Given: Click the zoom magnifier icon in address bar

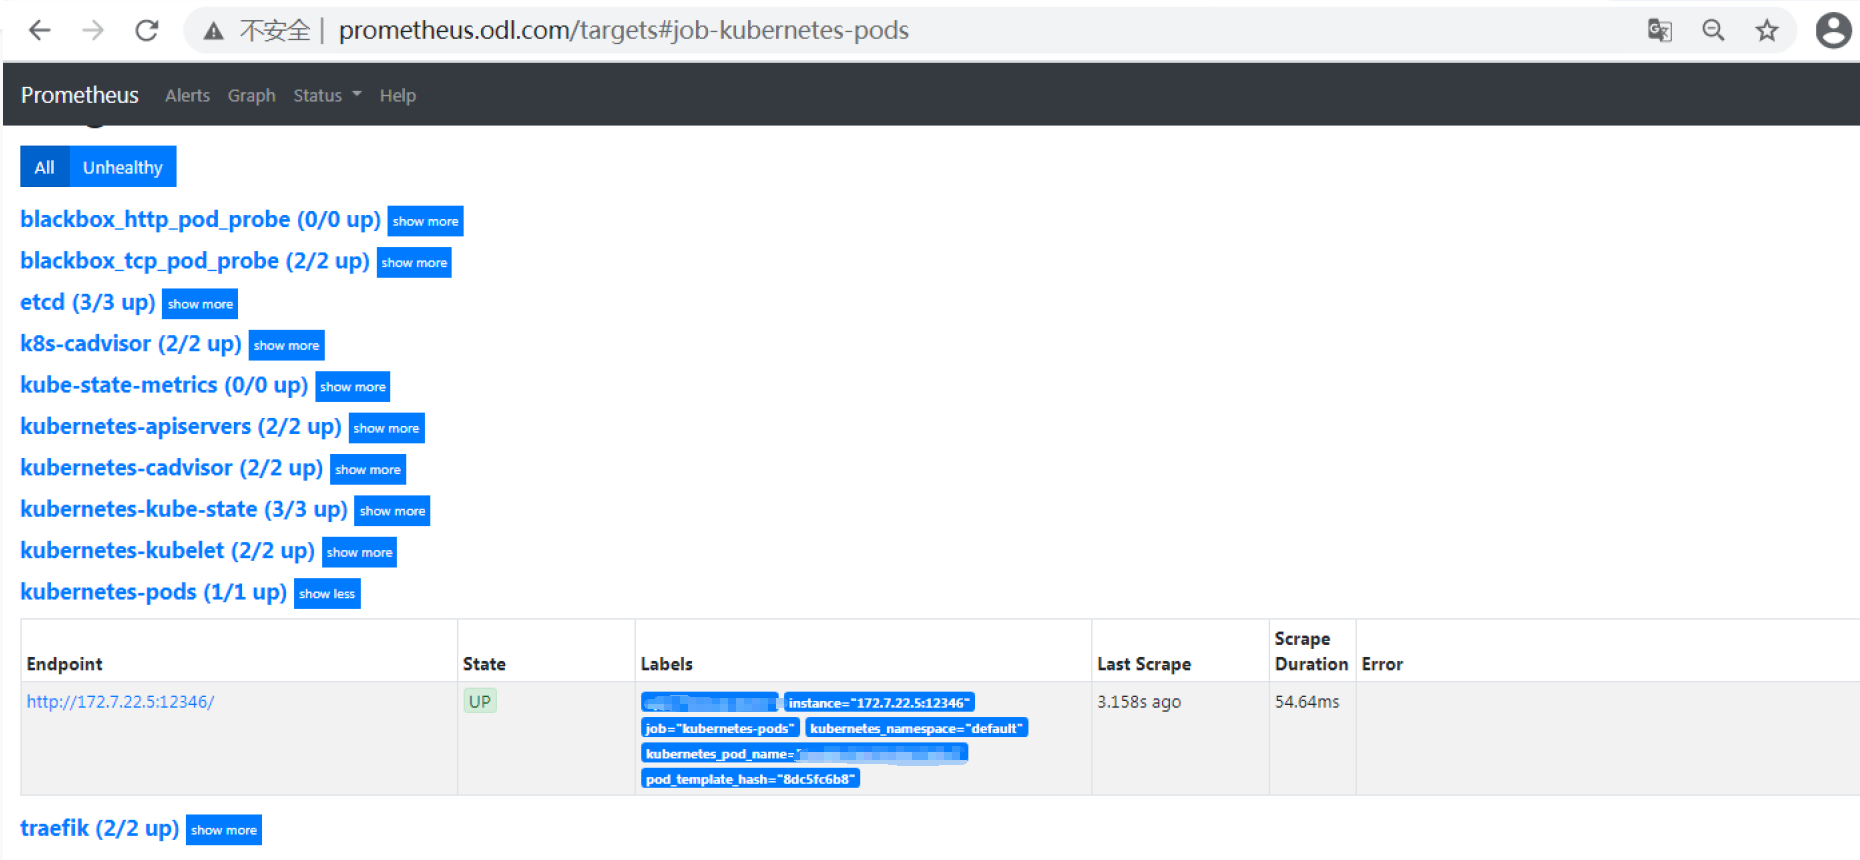Looking at the screenshot, I should point(1713,30).
